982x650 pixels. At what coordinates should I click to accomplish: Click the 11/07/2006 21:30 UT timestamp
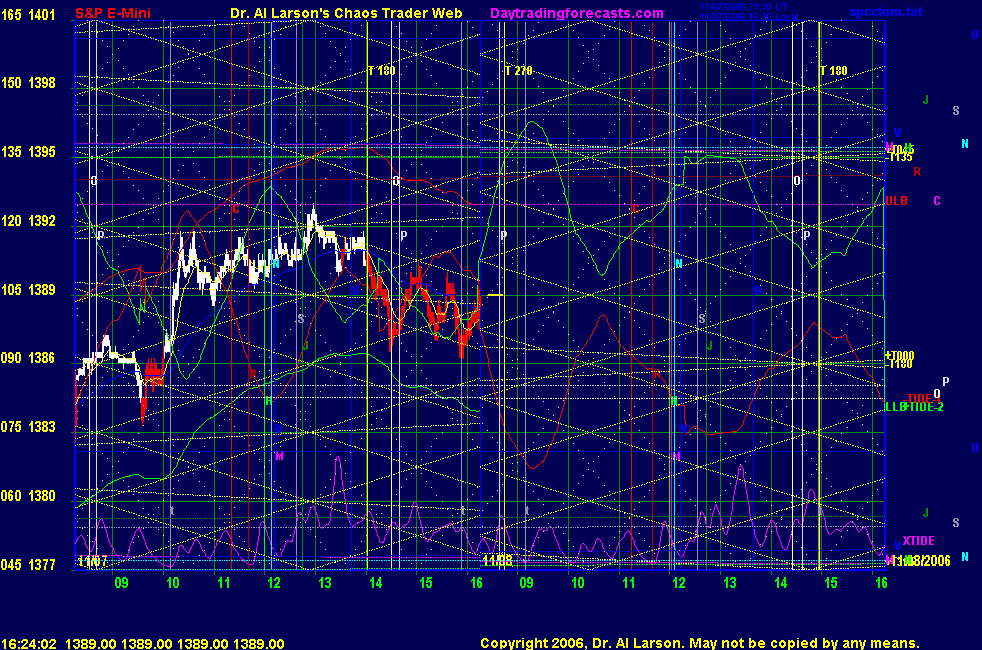coord(743,7)
